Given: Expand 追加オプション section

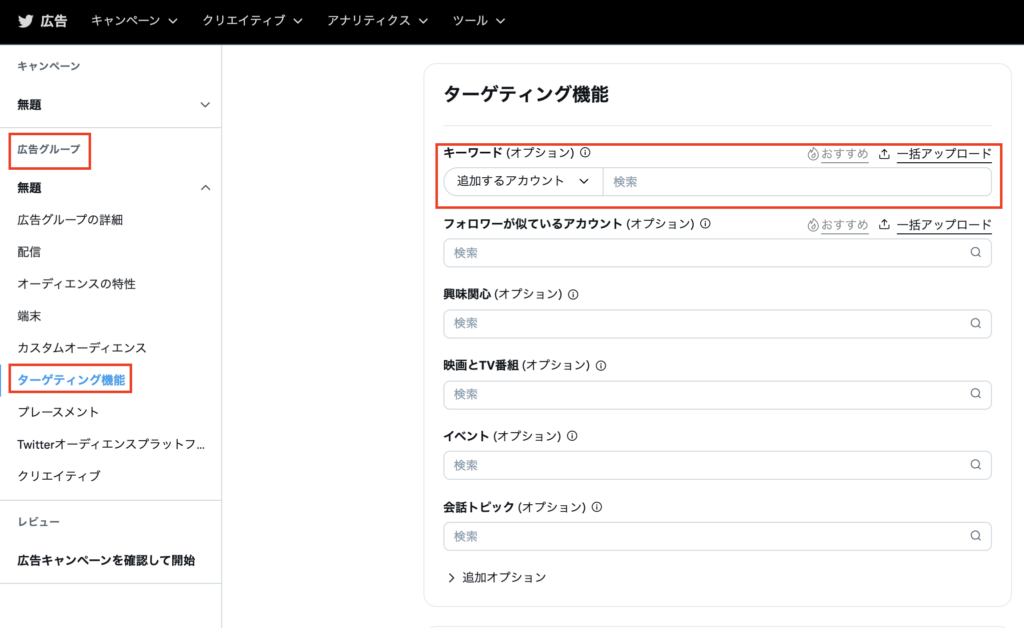Looking at the screenshot, I should point(497,578).
